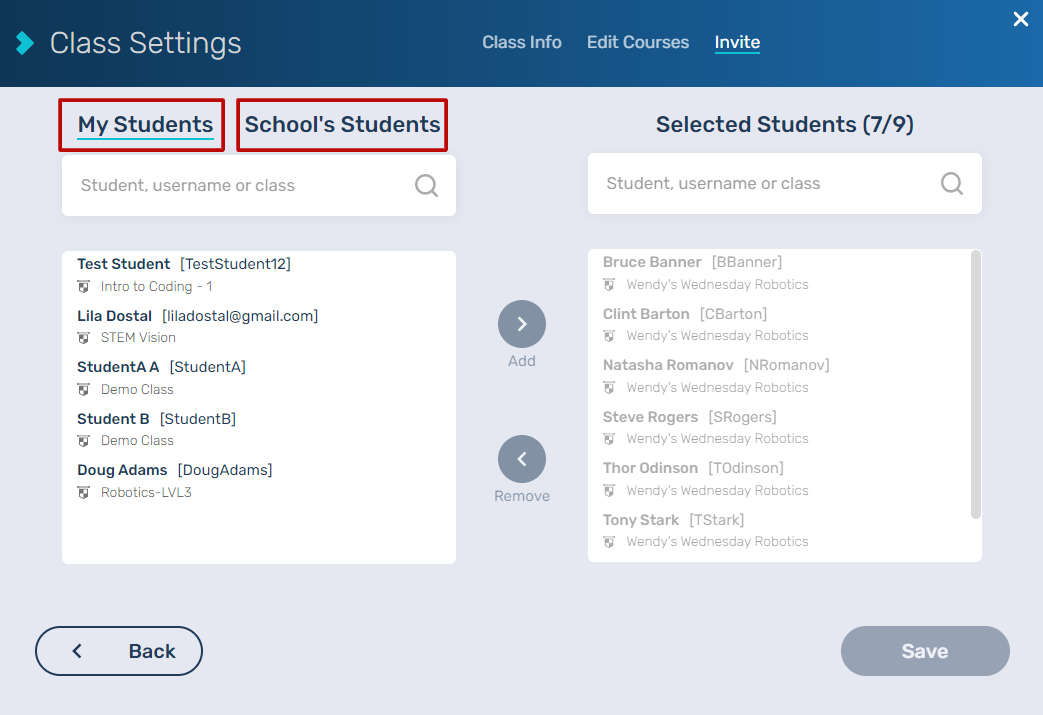Switch to the My Students tab

coord(145,125)
